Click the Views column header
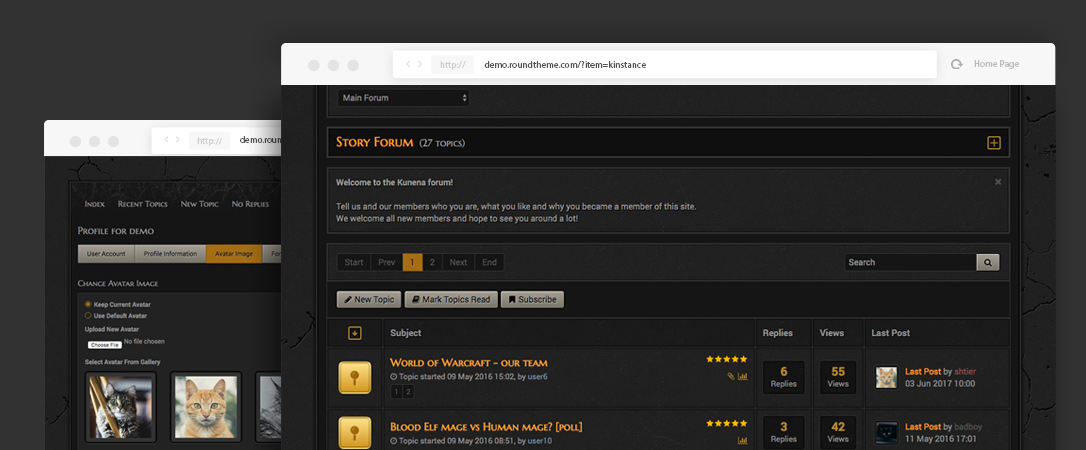 pyautogui.click(x=831, y=333)
